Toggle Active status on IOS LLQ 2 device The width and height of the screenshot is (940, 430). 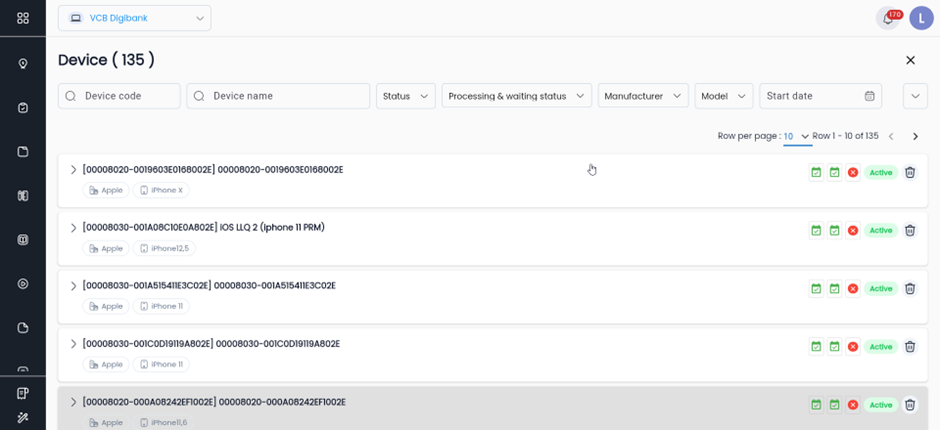(x=880, y=230)
